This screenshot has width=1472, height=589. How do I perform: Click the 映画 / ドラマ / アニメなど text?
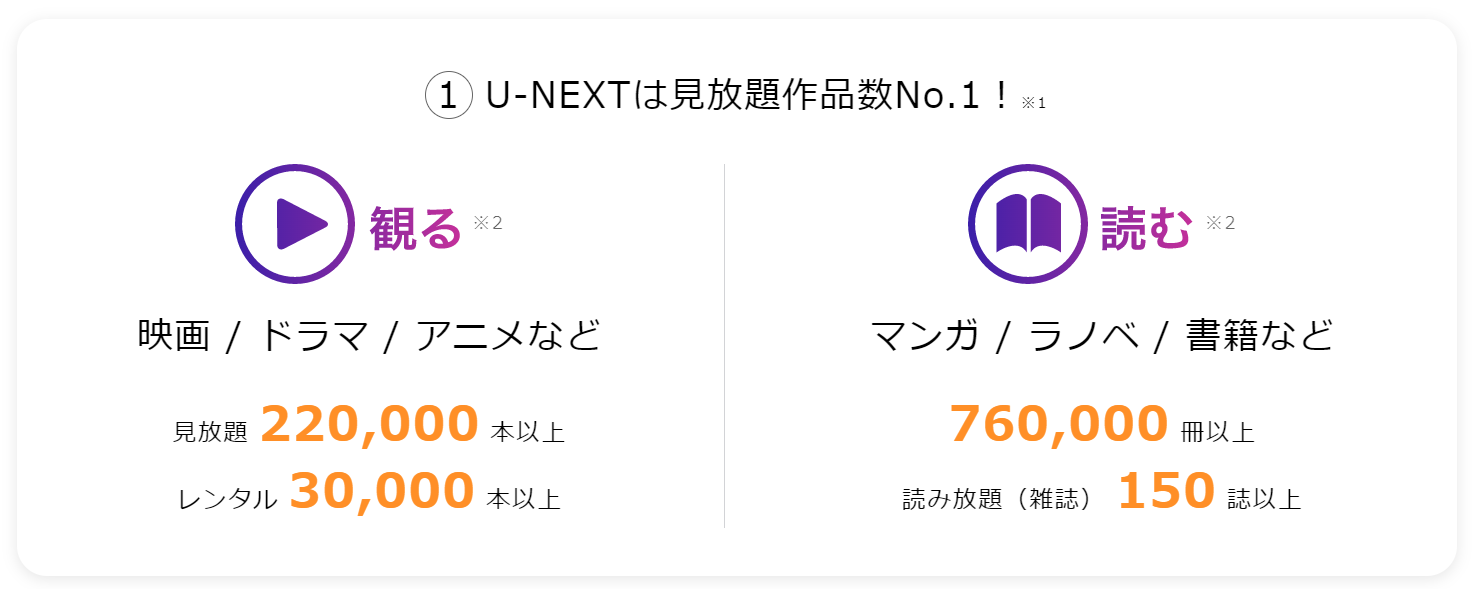[x=369, y=336]
